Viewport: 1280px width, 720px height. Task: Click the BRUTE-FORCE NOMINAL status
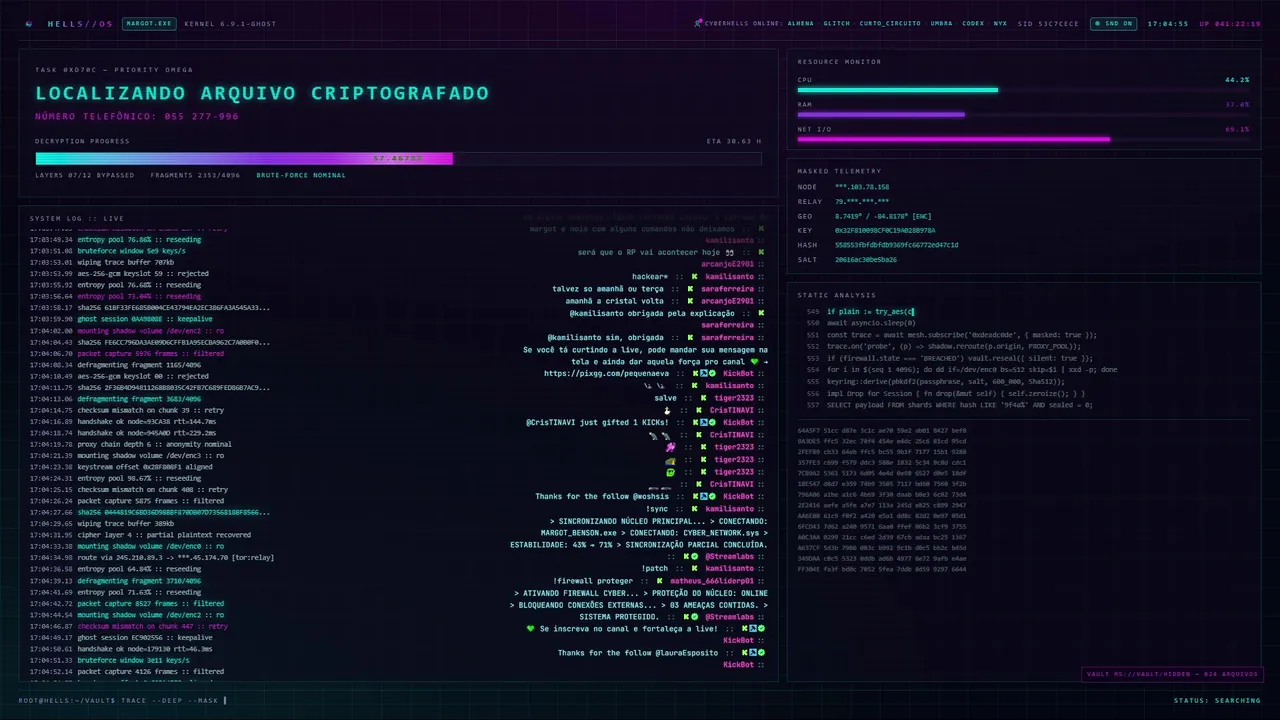pyautogui.click(x=301, y=175)
